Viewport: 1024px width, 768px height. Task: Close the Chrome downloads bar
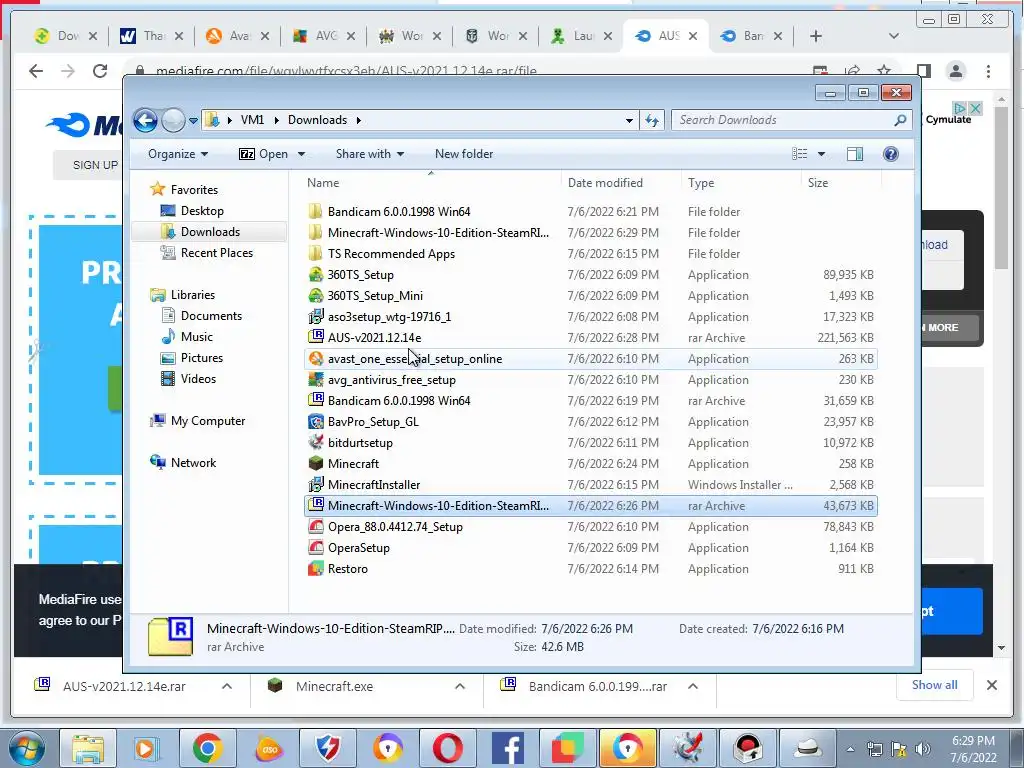point(991,685)
